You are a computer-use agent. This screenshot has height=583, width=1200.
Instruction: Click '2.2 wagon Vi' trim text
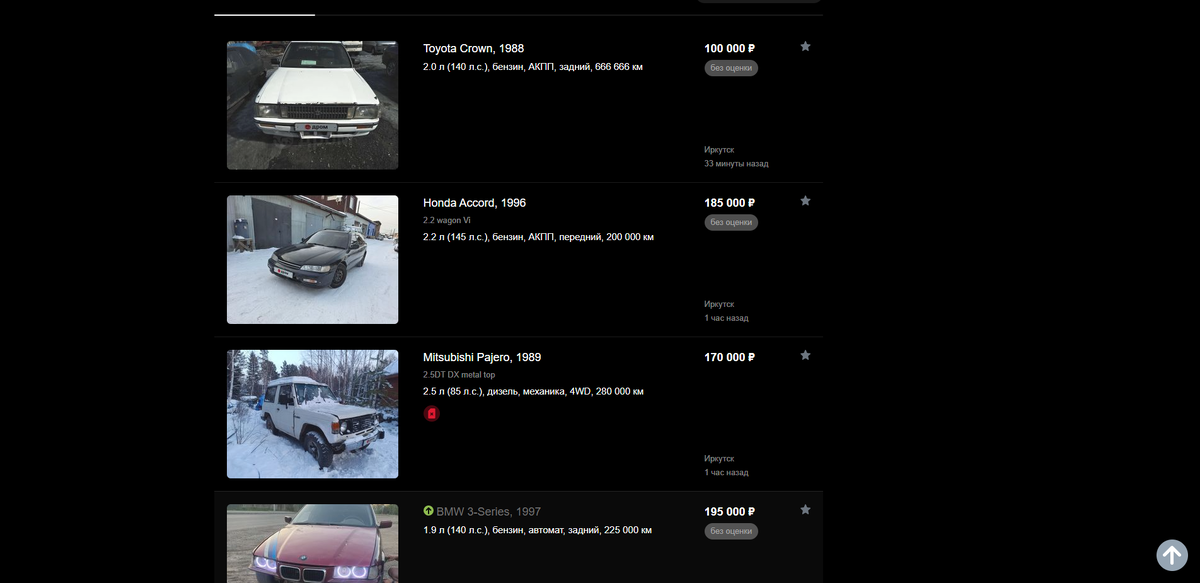[x=446, y=220]
